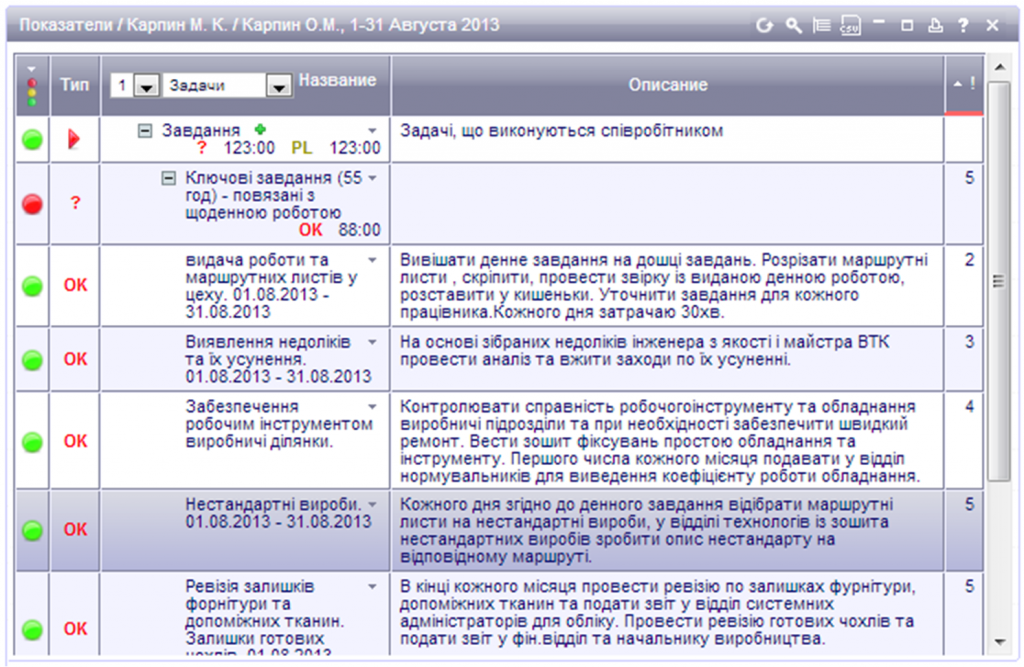Click the OK type marker for Нестандартні вироби
The width and height of the screenshot is (1024, 667).
pyautogui.click(x=75, y=529)
